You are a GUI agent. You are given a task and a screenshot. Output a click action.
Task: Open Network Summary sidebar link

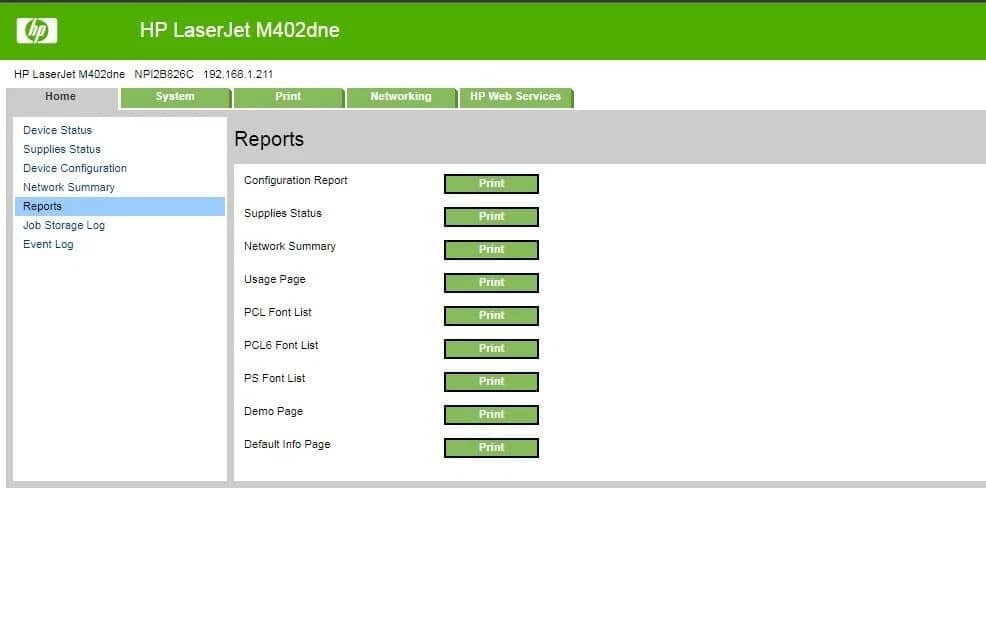click(69, 187)
